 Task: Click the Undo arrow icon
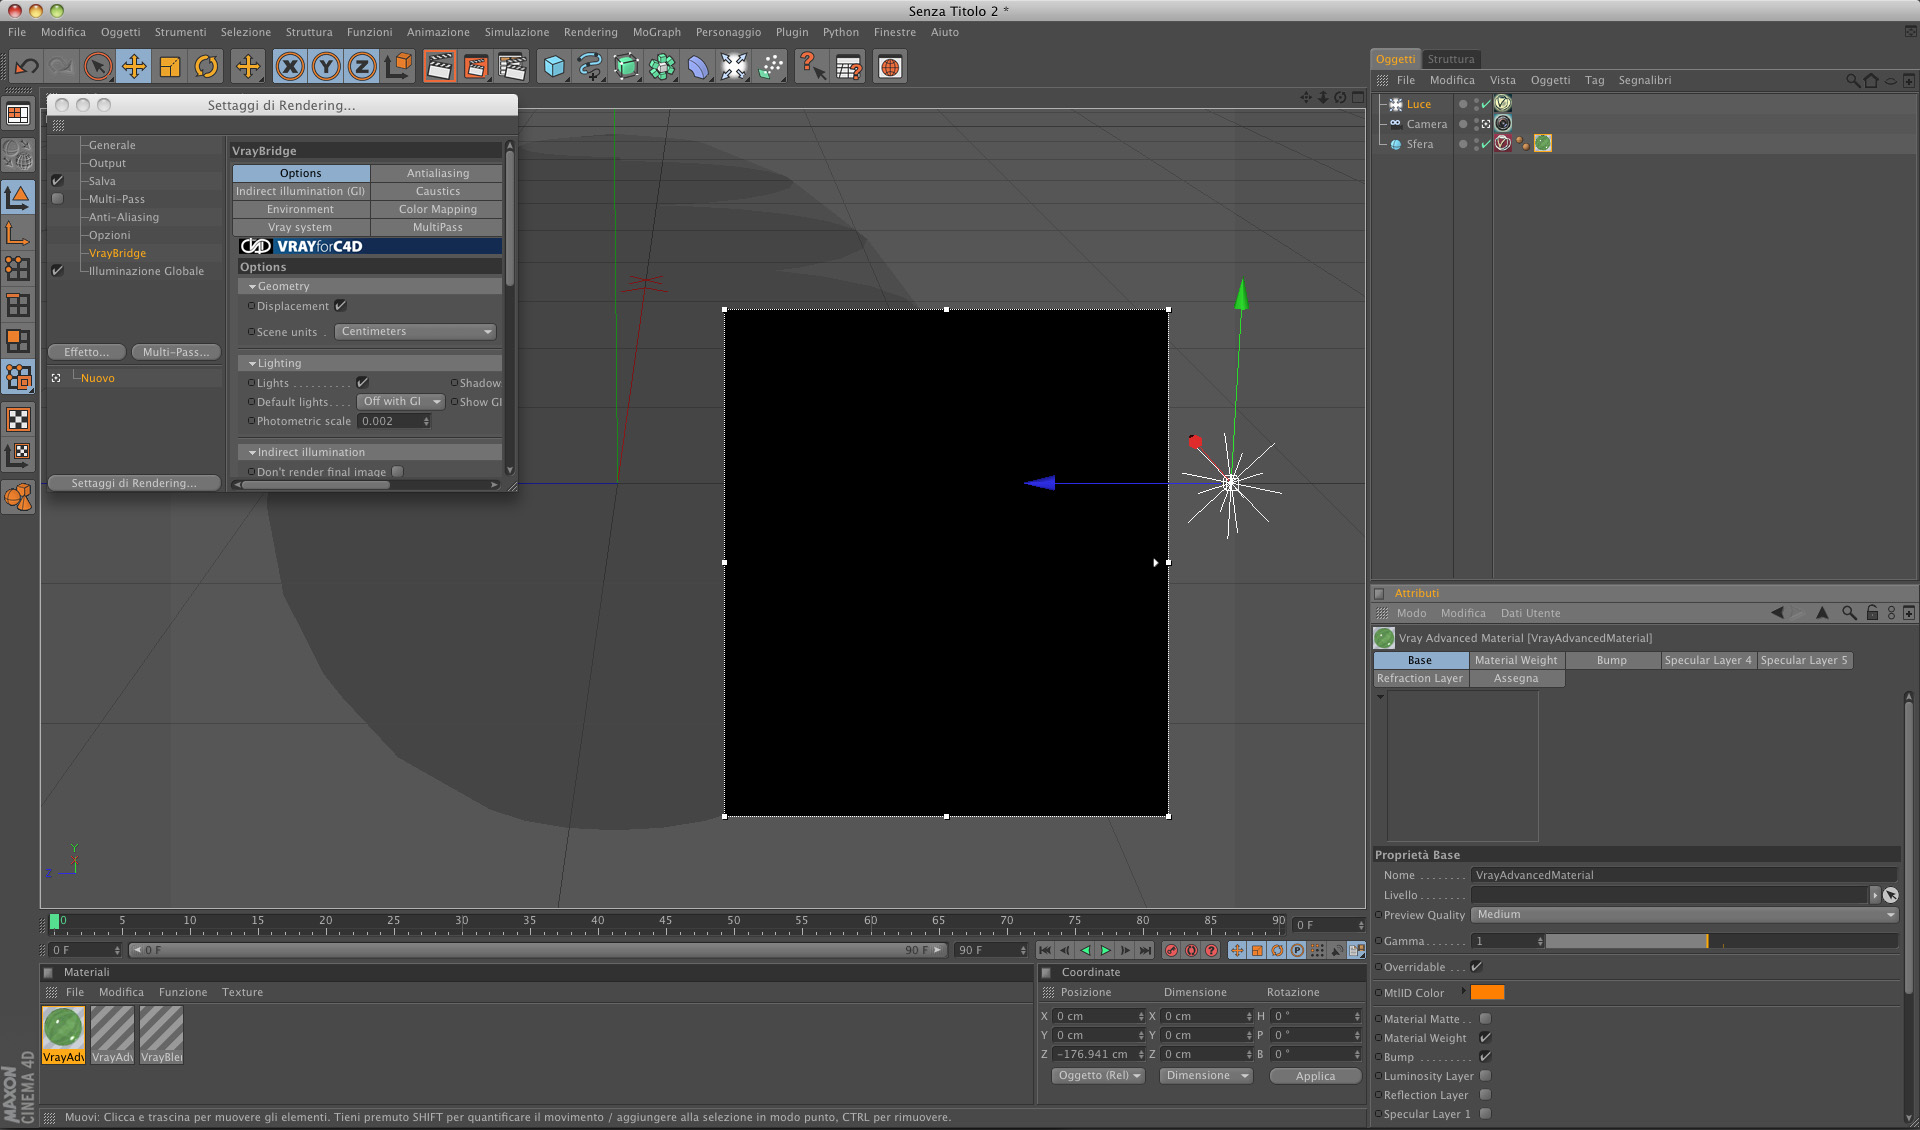tap(26, 67)
